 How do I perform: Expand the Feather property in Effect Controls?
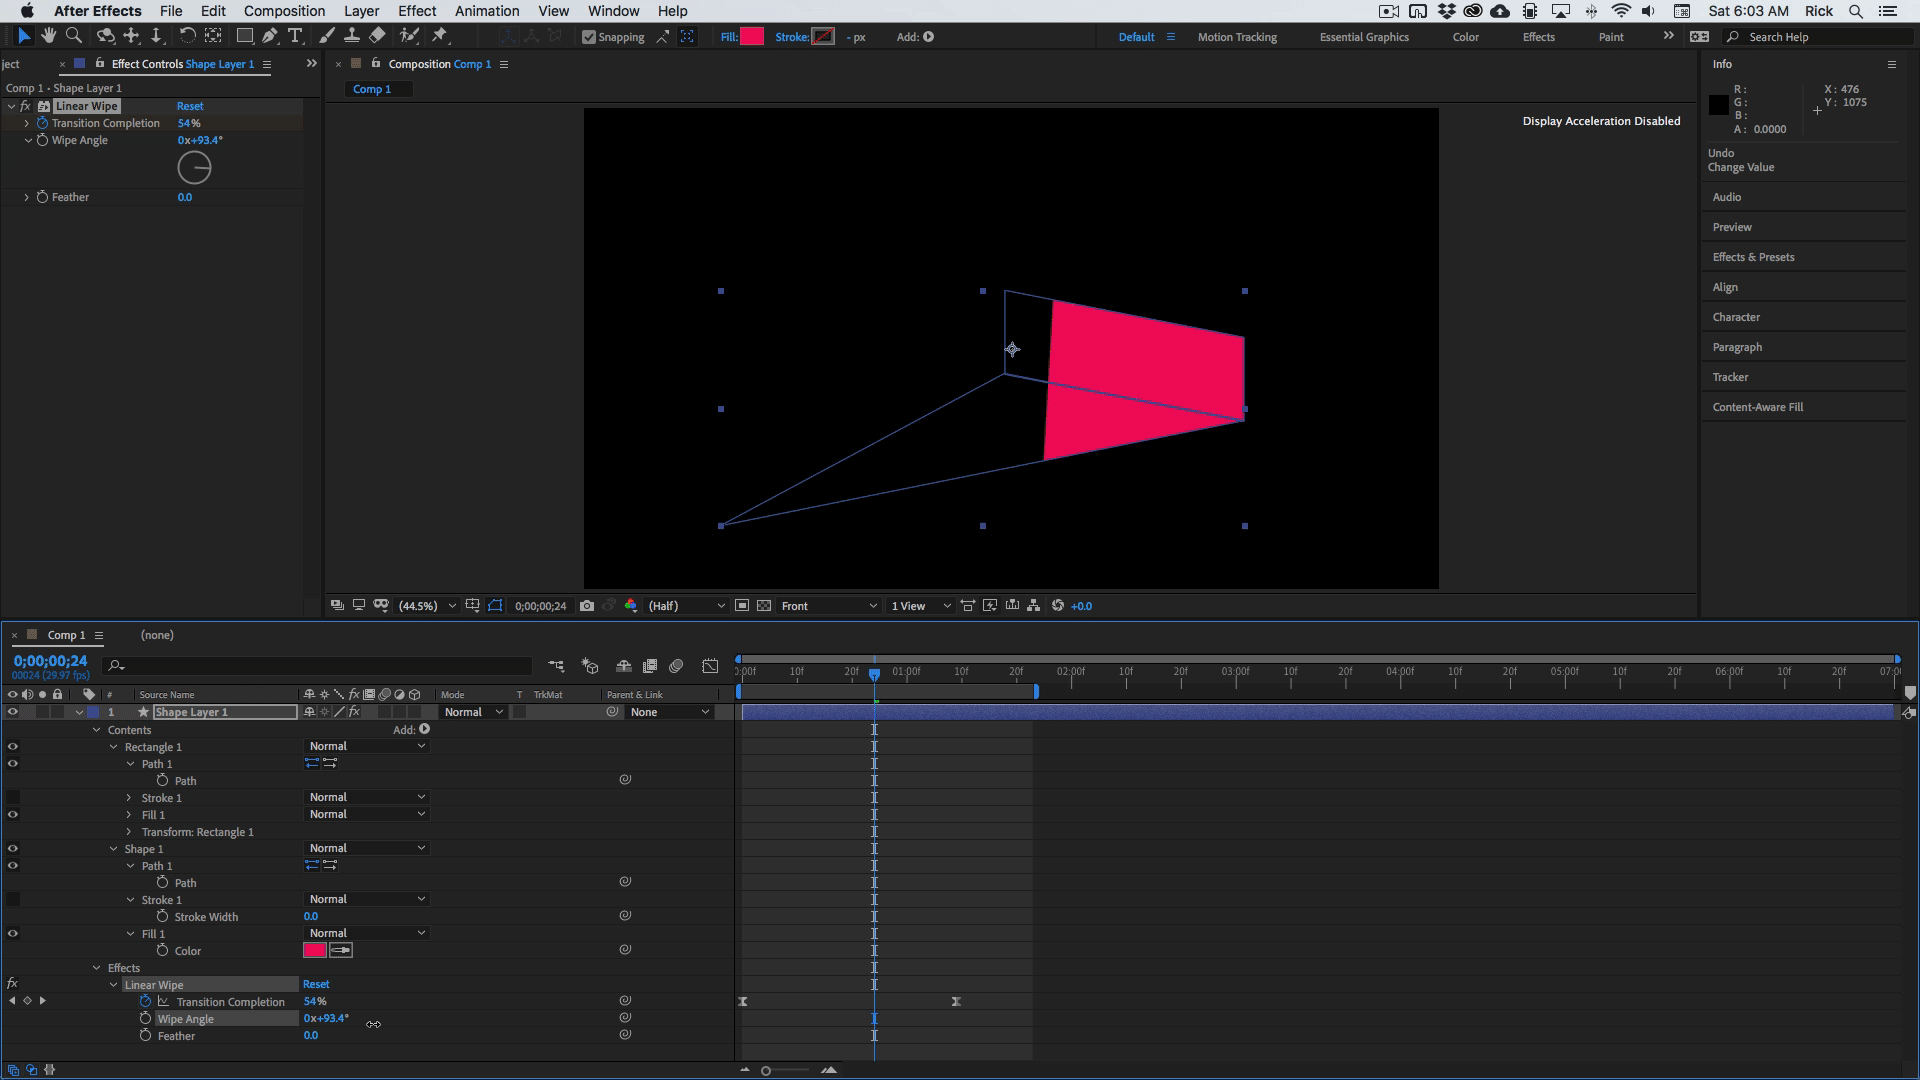[x=27, y=197]
